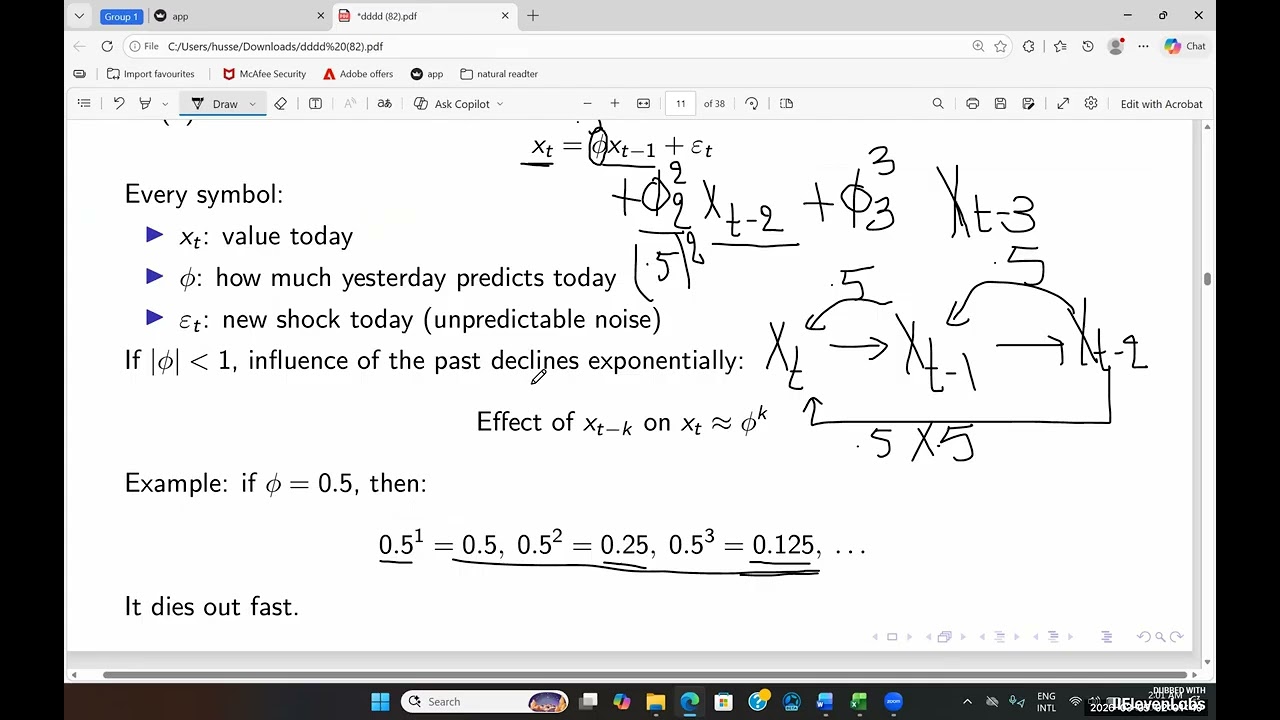
Task: Save the PDF file
Action: coord(1000,104)
